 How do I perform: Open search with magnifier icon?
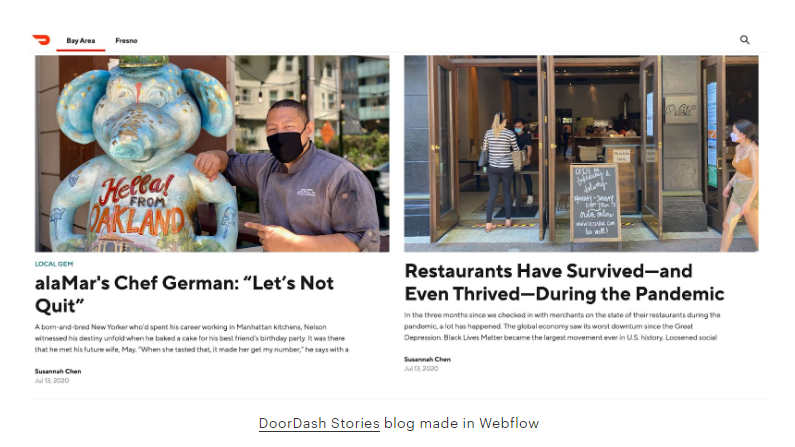(744, 40)
